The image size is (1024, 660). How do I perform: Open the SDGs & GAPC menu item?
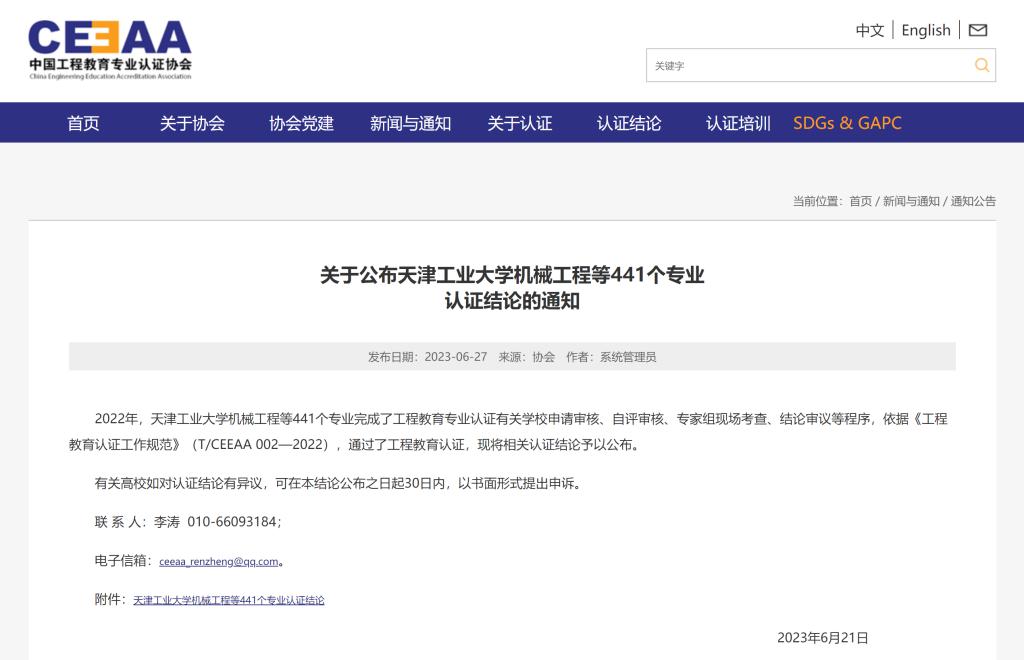click(847, 123)
